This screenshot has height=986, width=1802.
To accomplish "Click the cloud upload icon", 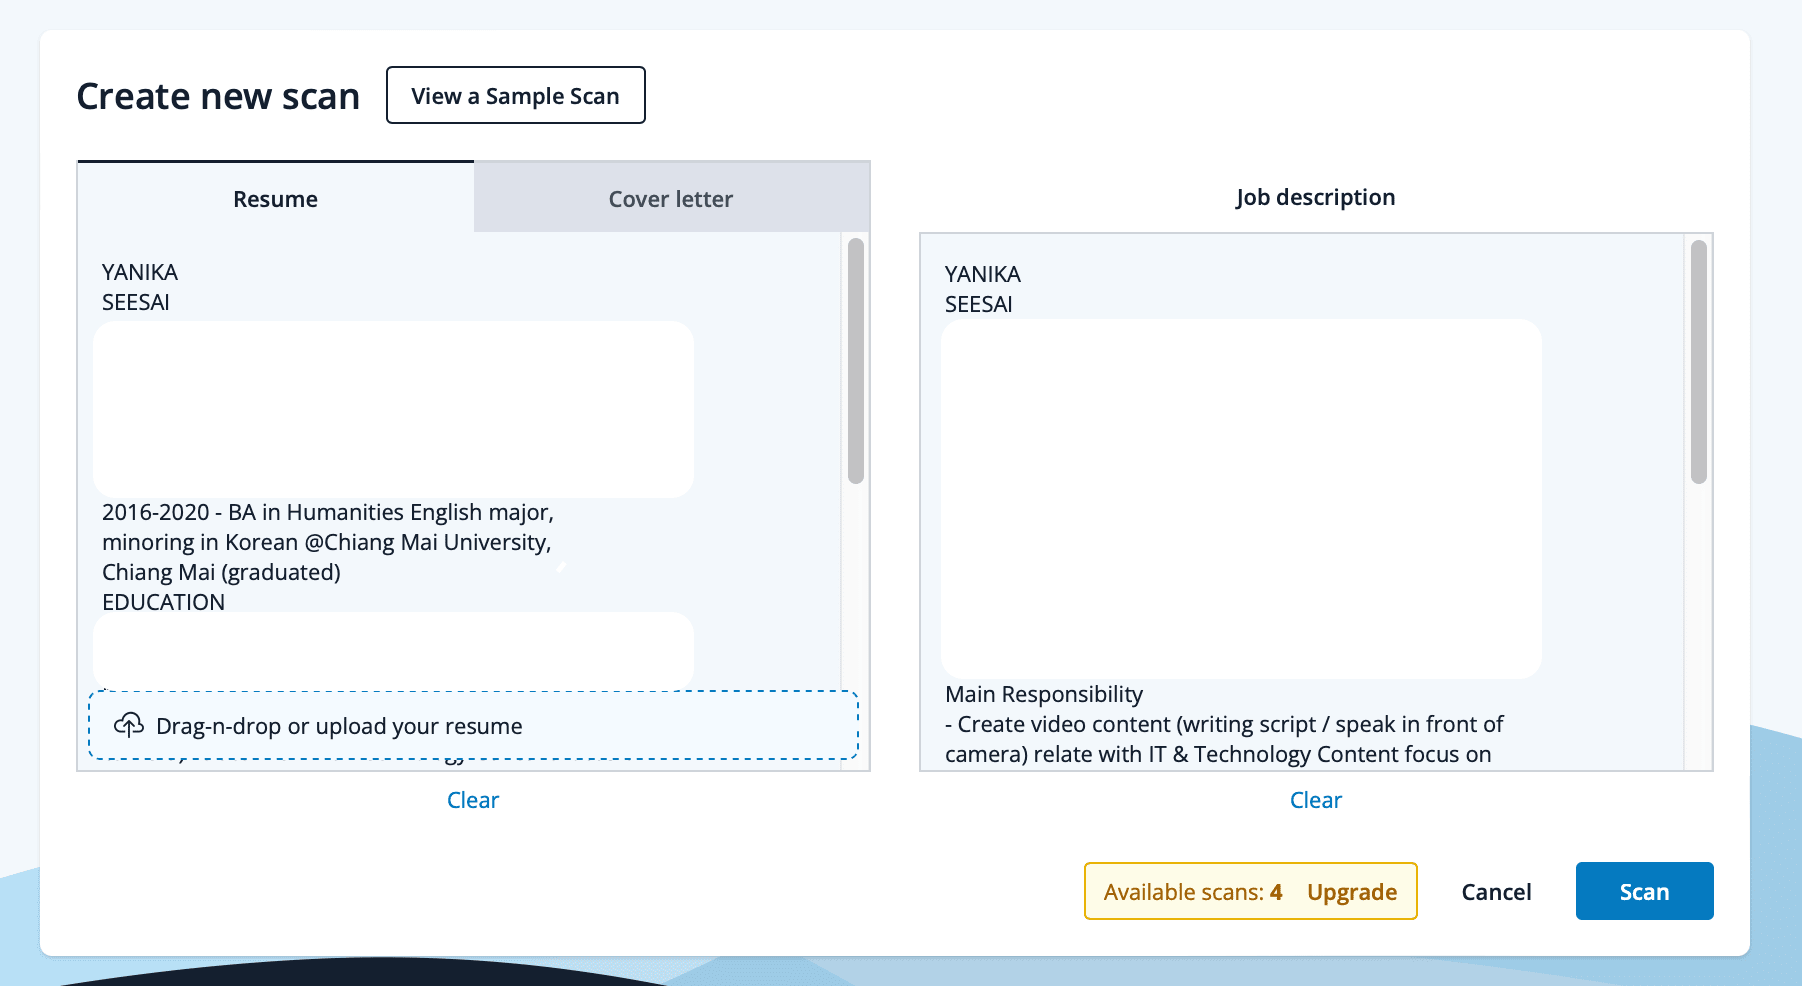I will [x=129, y=725].
